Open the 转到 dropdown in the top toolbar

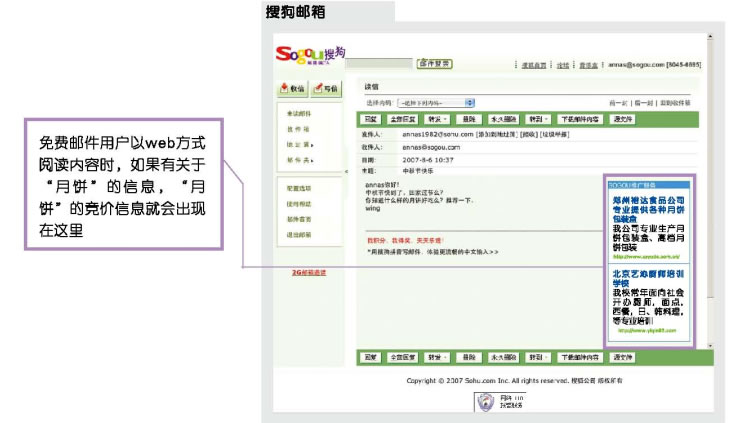coord(538,119)
